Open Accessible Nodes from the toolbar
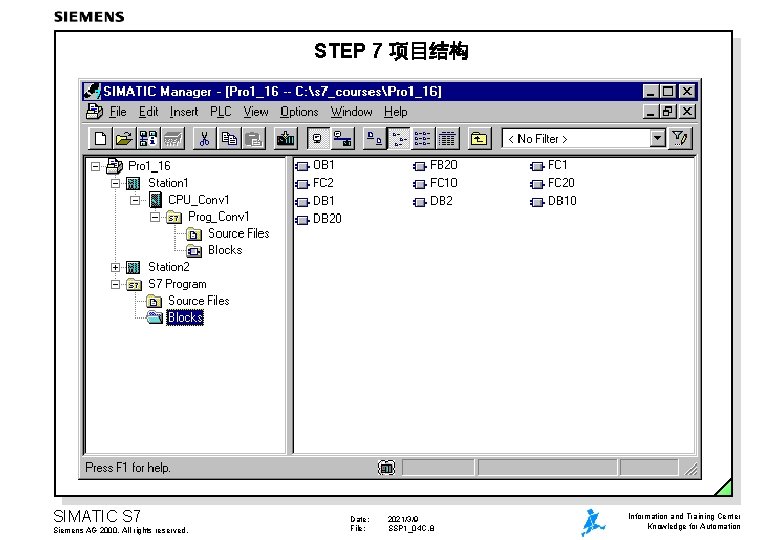The image size is (780, 540). 148,138
